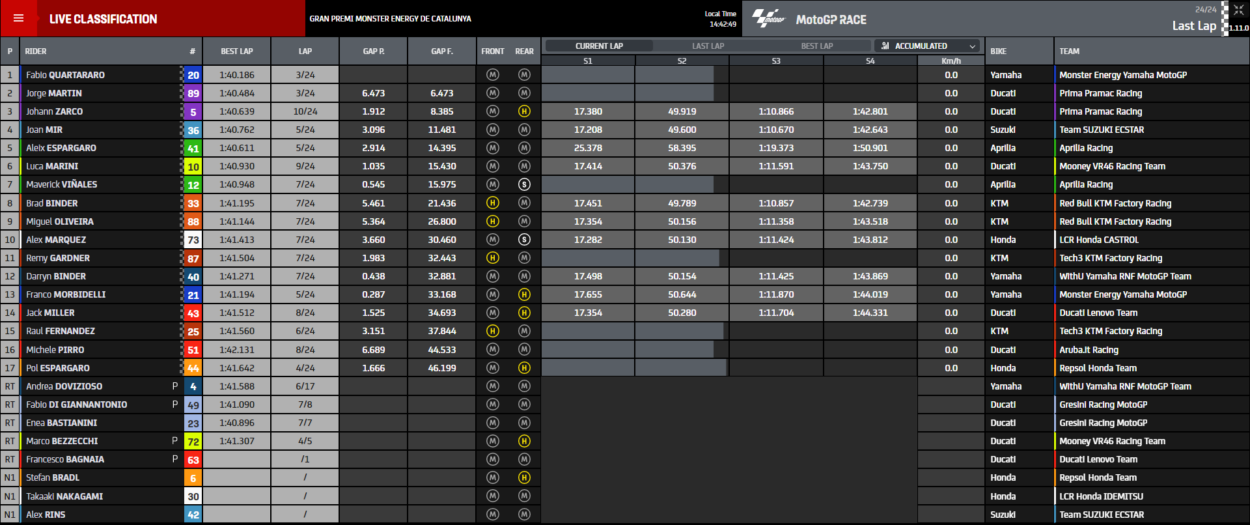The image size is (1250, 525).
Task: Click the Best Lap column header
Action: (x=236, y=50)
